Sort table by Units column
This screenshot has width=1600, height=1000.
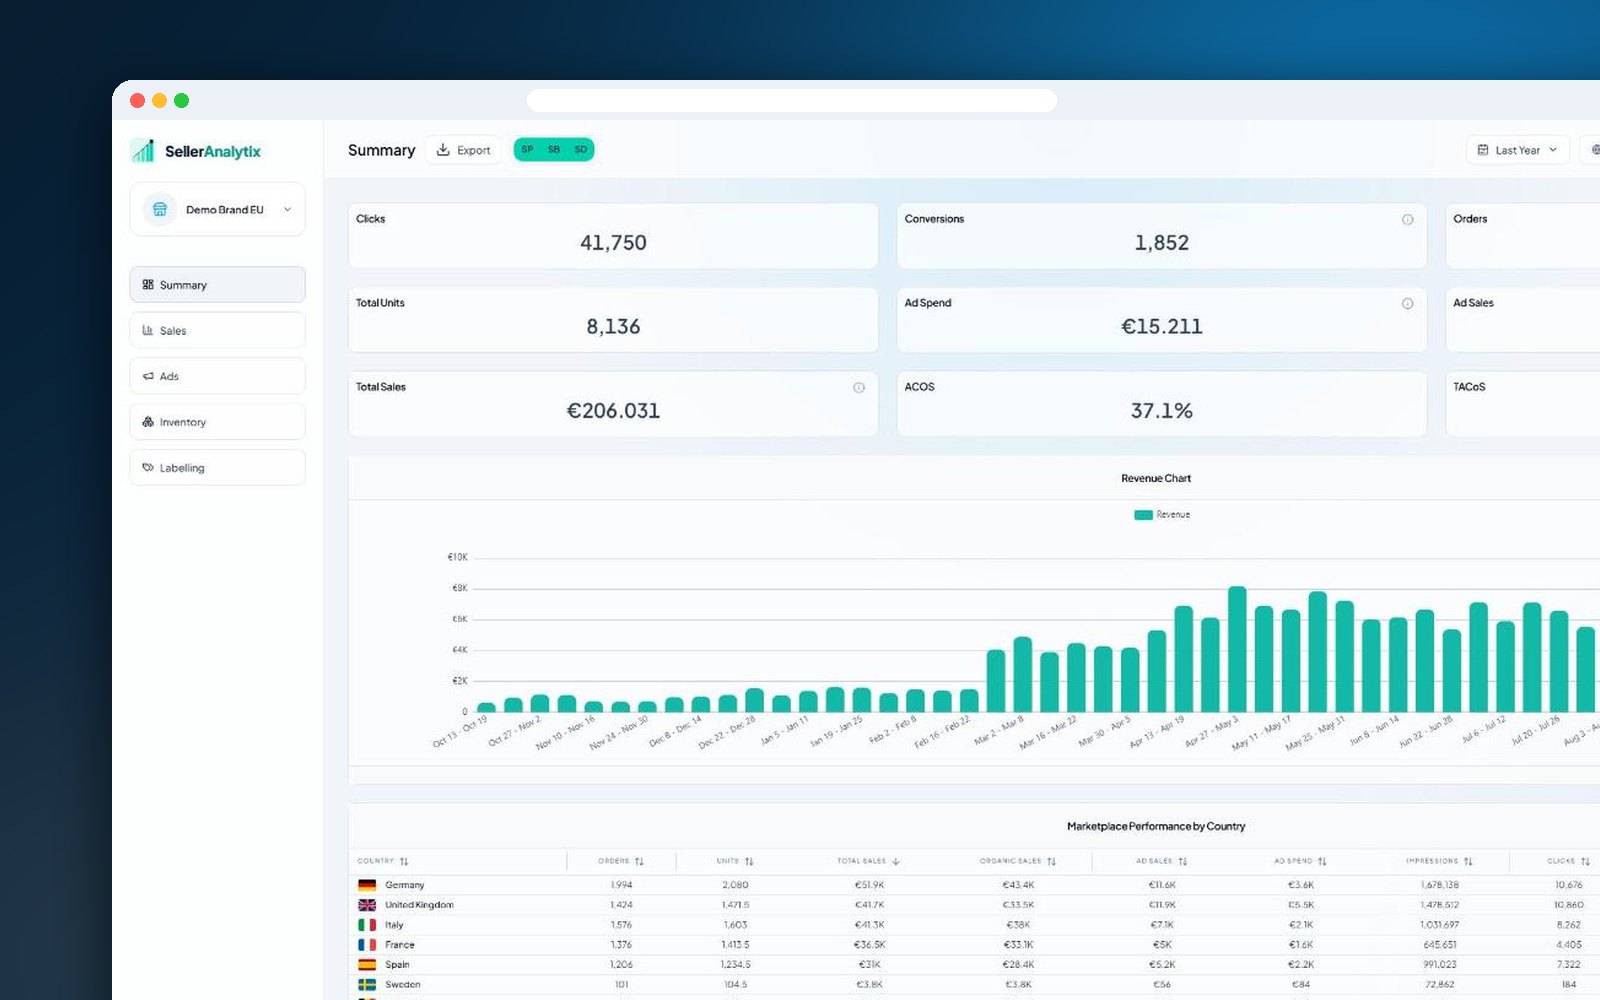point(735,861)
